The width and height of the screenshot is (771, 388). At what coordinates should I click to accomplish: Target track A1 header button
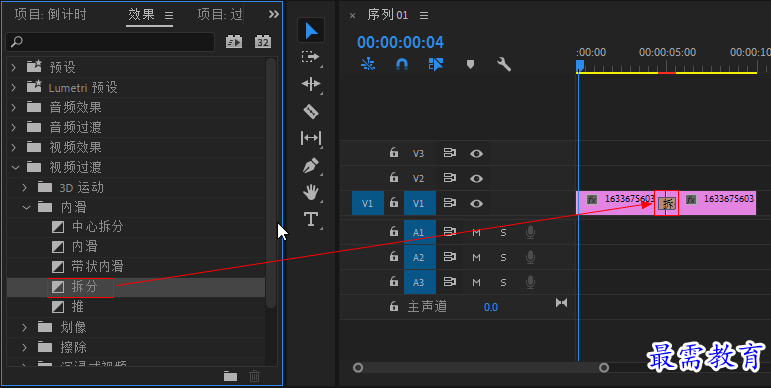coord(419,232)
